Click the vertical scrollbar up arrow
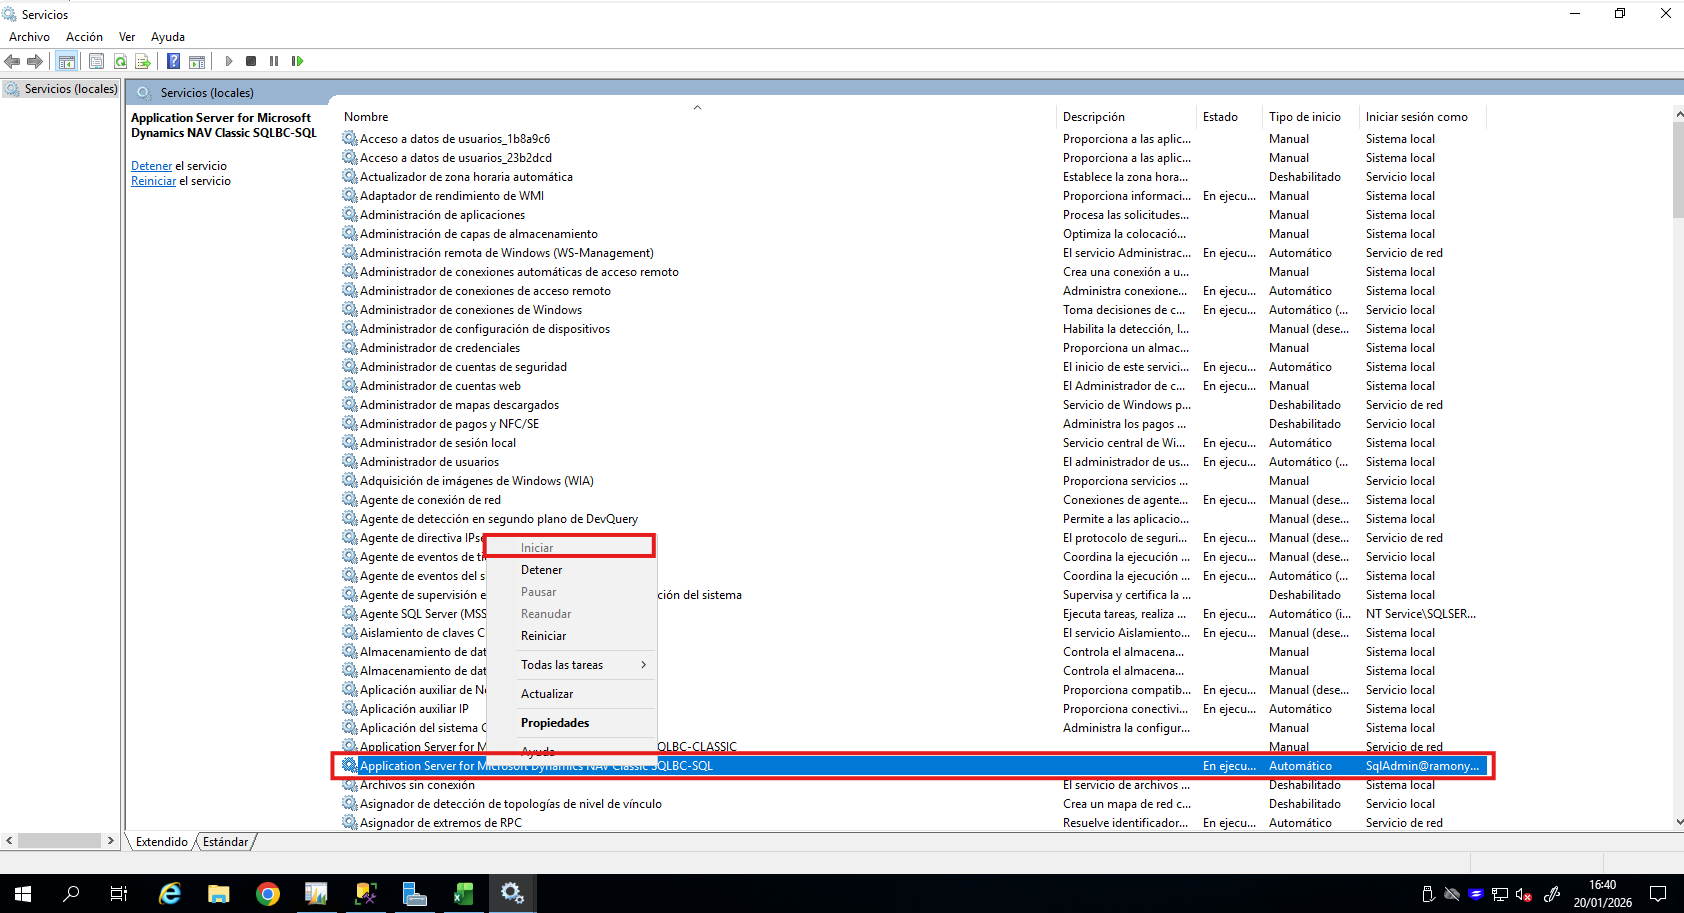The width and height of the screenshot is (1684, 913). coord(1678,114)
